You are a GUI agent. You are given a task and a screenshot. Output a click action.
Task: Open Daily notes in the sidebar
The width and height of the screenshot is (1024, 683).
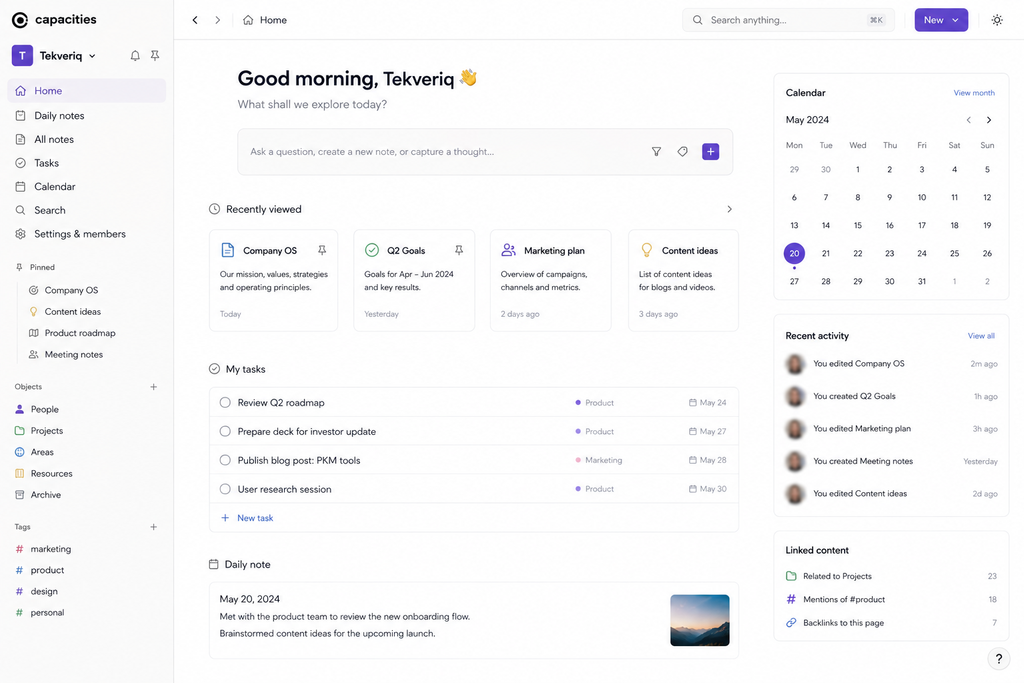tap(86, 116)
